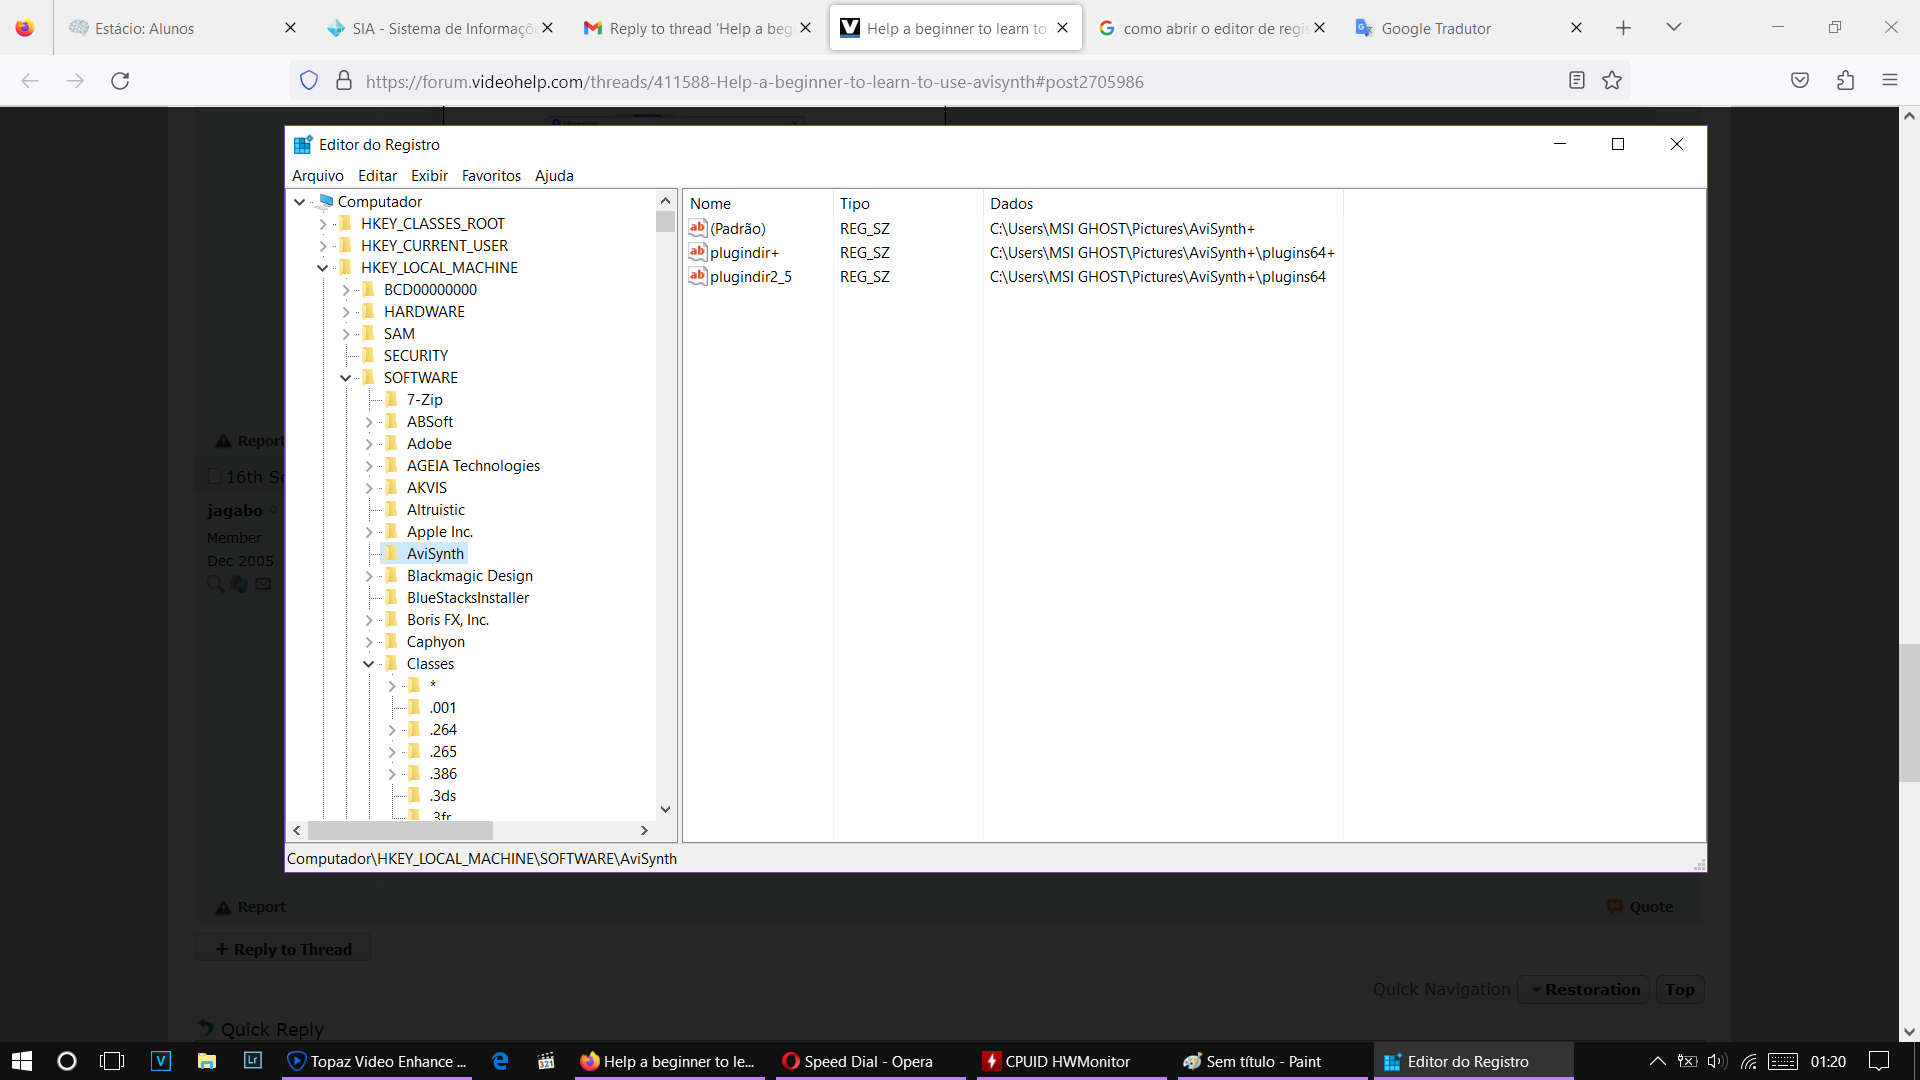Select the plugindir+ value icon
This screenshot has width=1920, height=1080.
tap(698, 252)
